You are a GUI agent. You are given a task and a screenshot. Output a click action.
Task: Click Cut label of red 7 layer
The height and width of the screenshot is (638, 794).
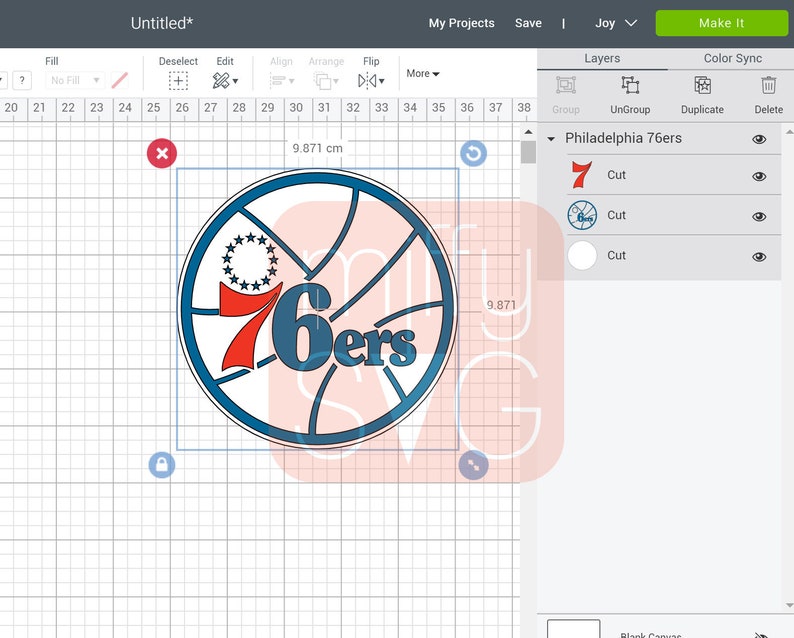click(616, 175)
